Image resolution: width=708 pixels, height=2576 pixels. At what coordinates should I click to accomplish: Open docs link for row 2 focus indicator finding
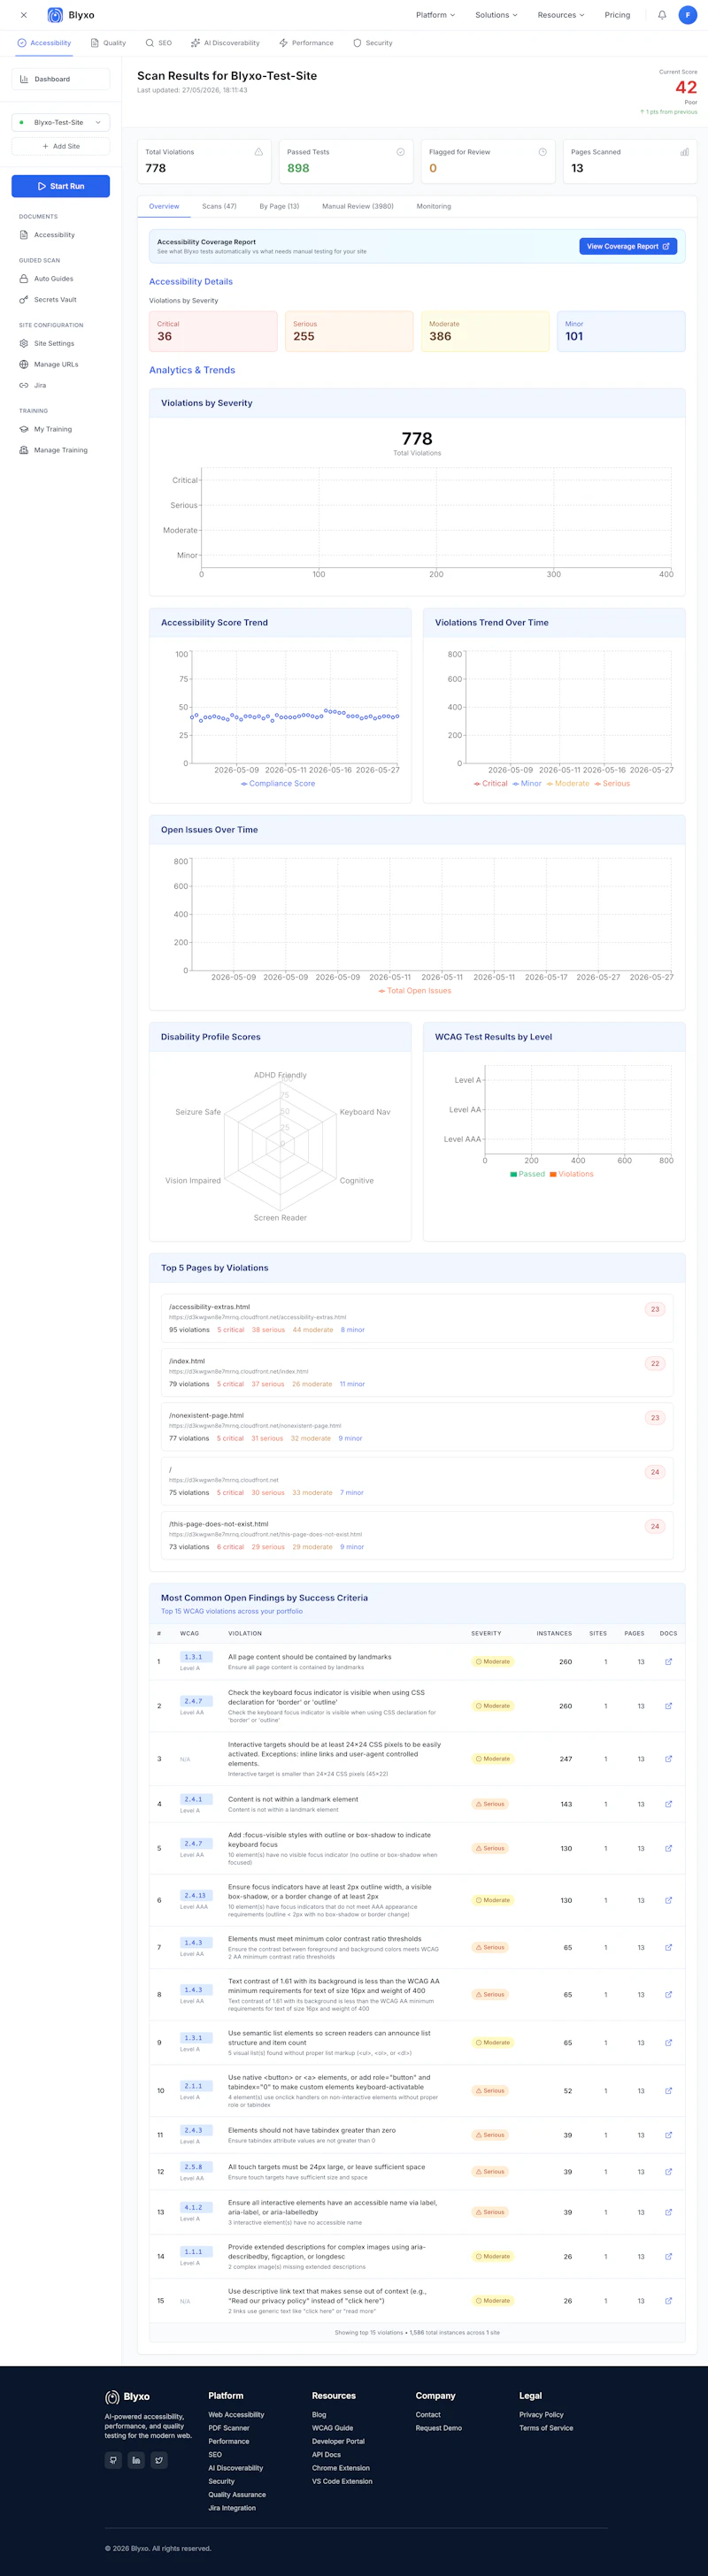[x=668, y=1706]
